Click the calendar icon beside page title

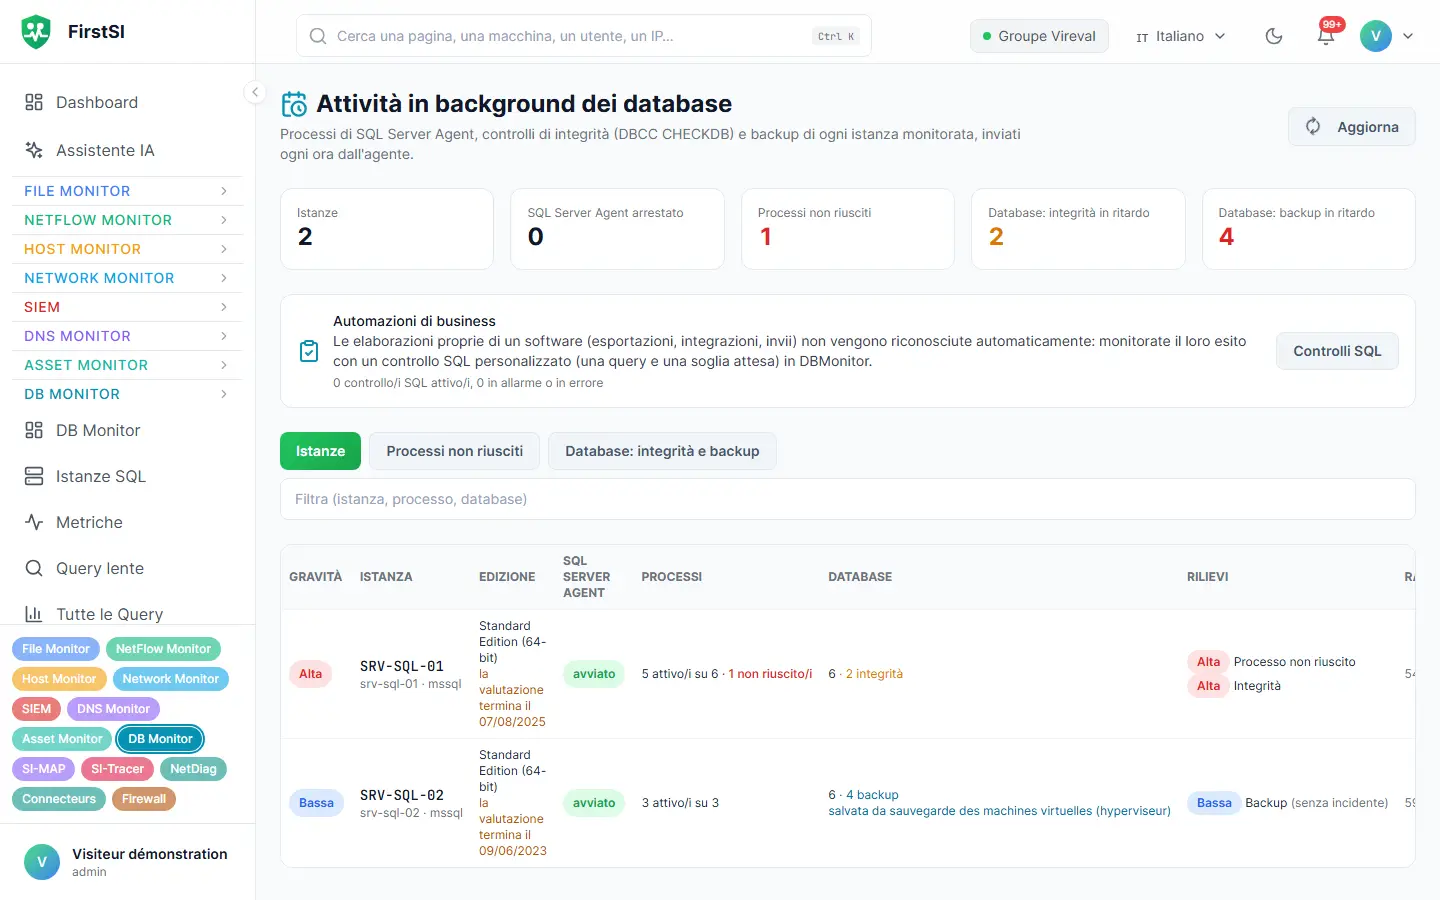click(x=294, y=104)
